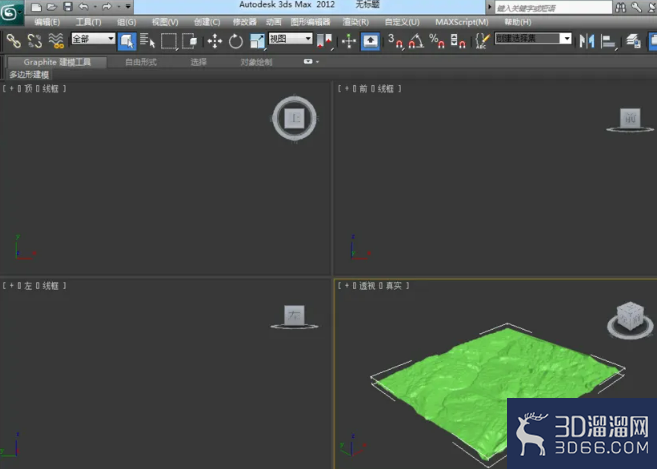Open the 3ds Max application menu logo
Image resolution: width=657 pixels, height=469 pixels.
click(x=11, y=12)
